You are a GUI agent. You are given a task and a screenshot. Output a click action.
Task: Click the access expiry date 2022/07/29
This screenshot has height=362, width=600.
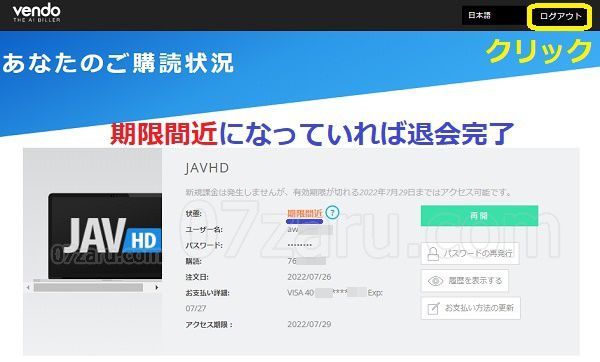[x=309, y=324]
